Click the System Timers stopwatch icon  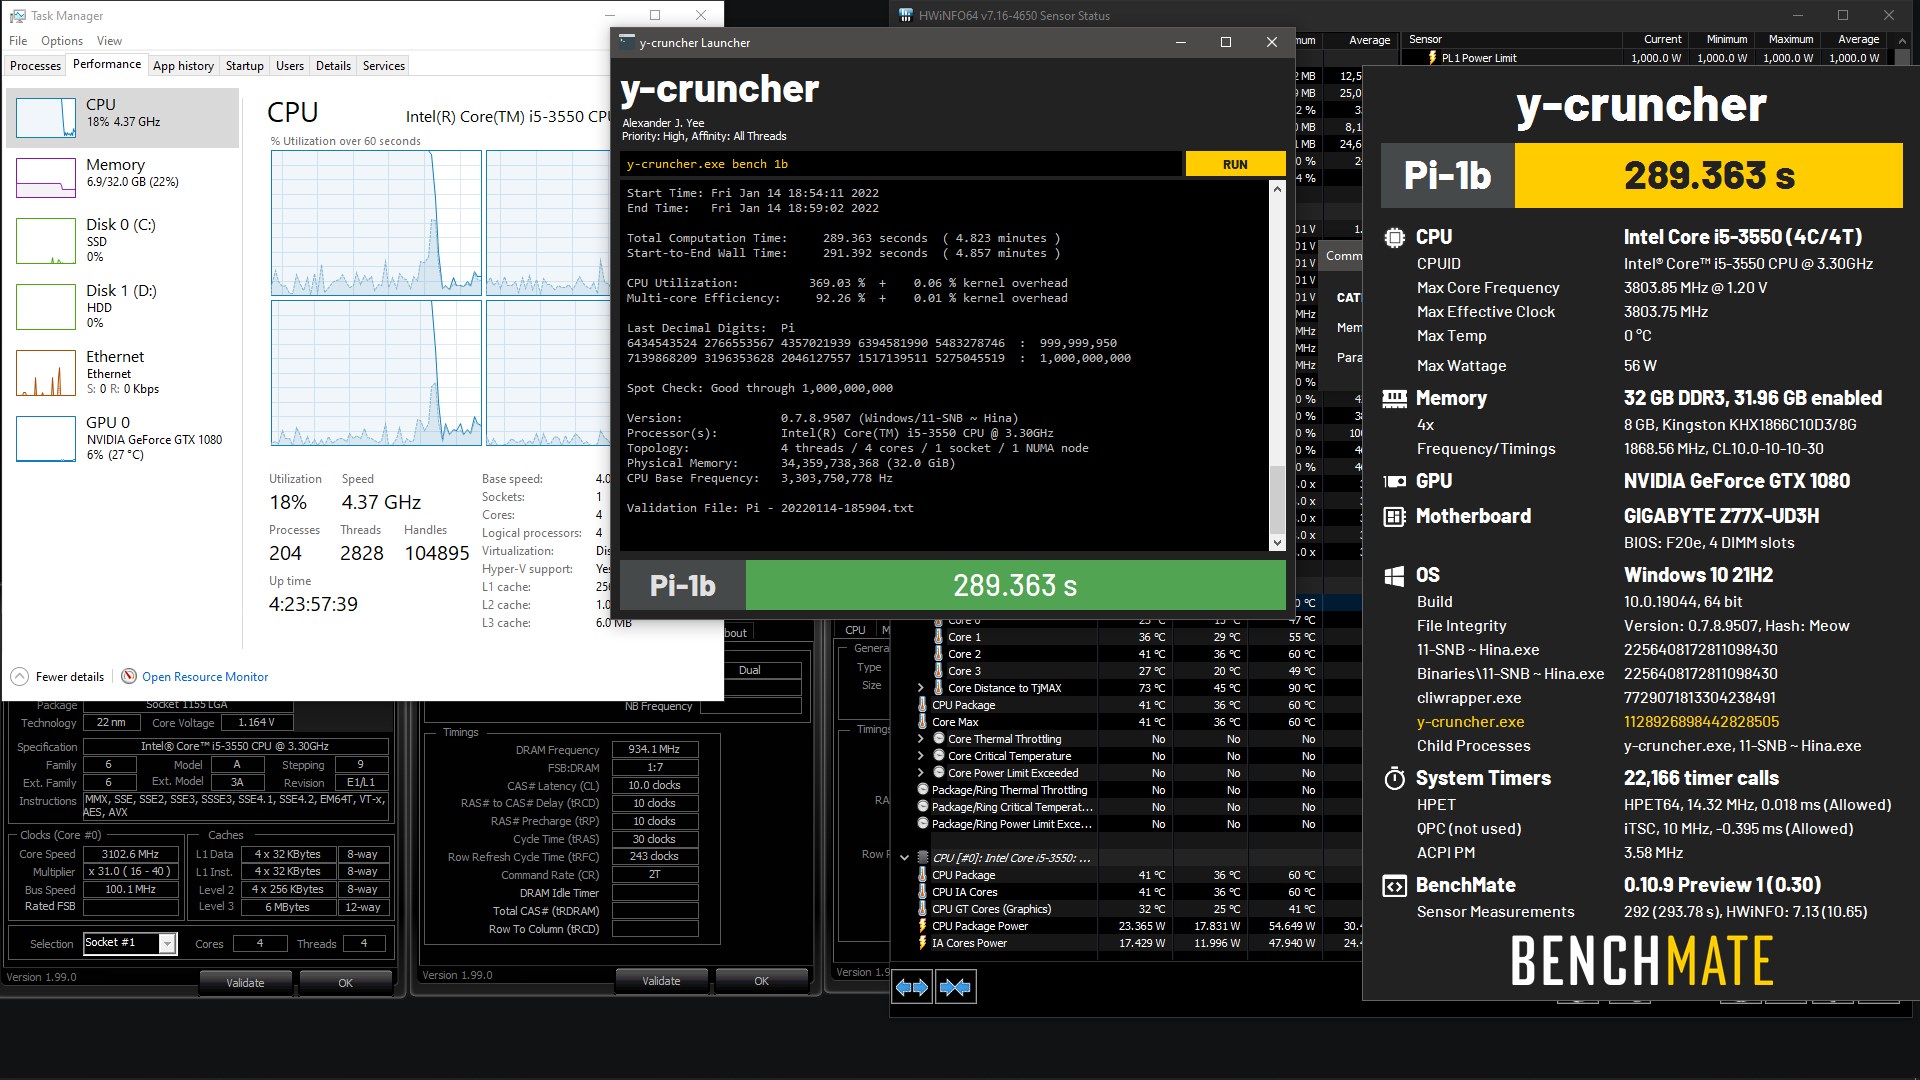pos(1394,778)
